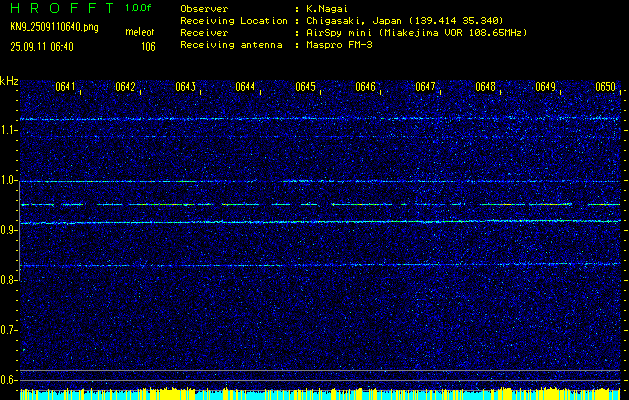The height and width of the screenshot is (400, 629).
Task: Click the 1.0 frequency axis label
Action: tap(8, 181)
